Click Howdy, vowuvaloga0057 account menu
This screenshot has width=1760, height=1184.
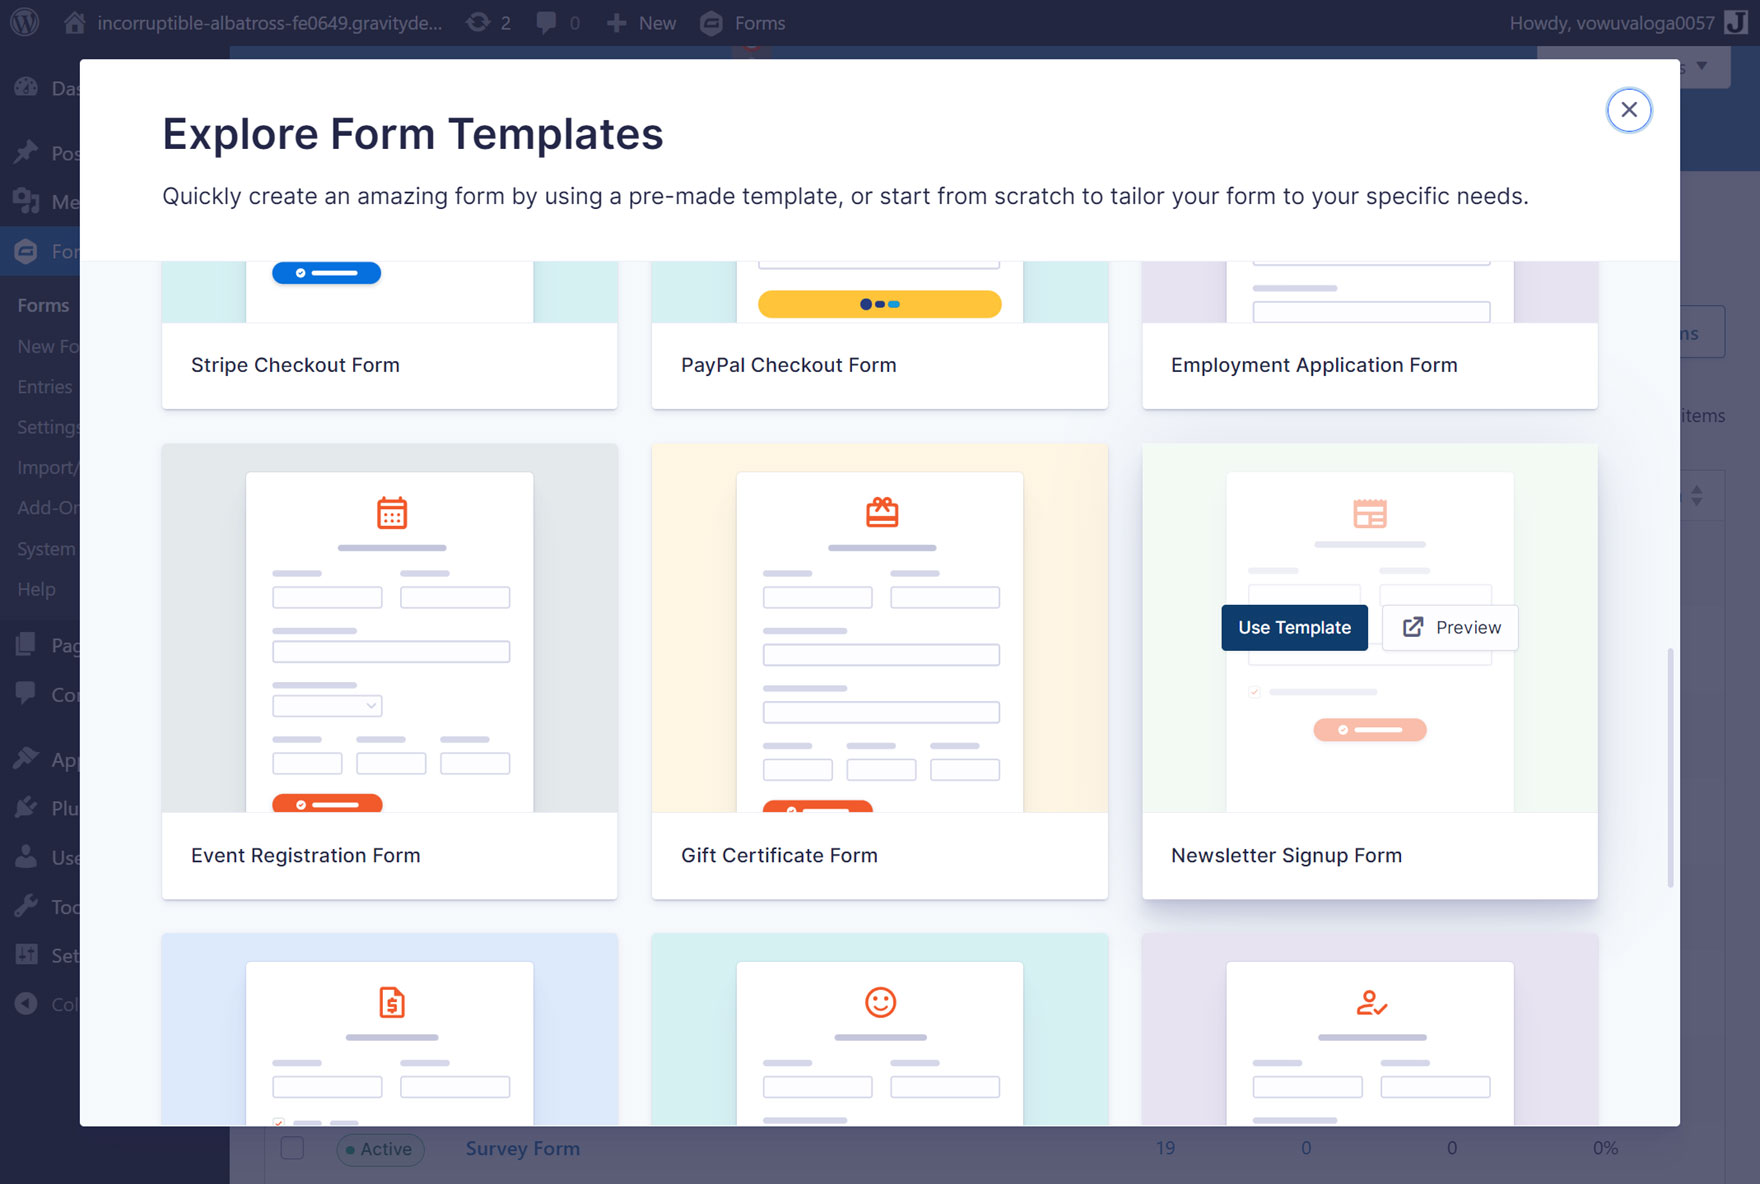pos(1628,22)
